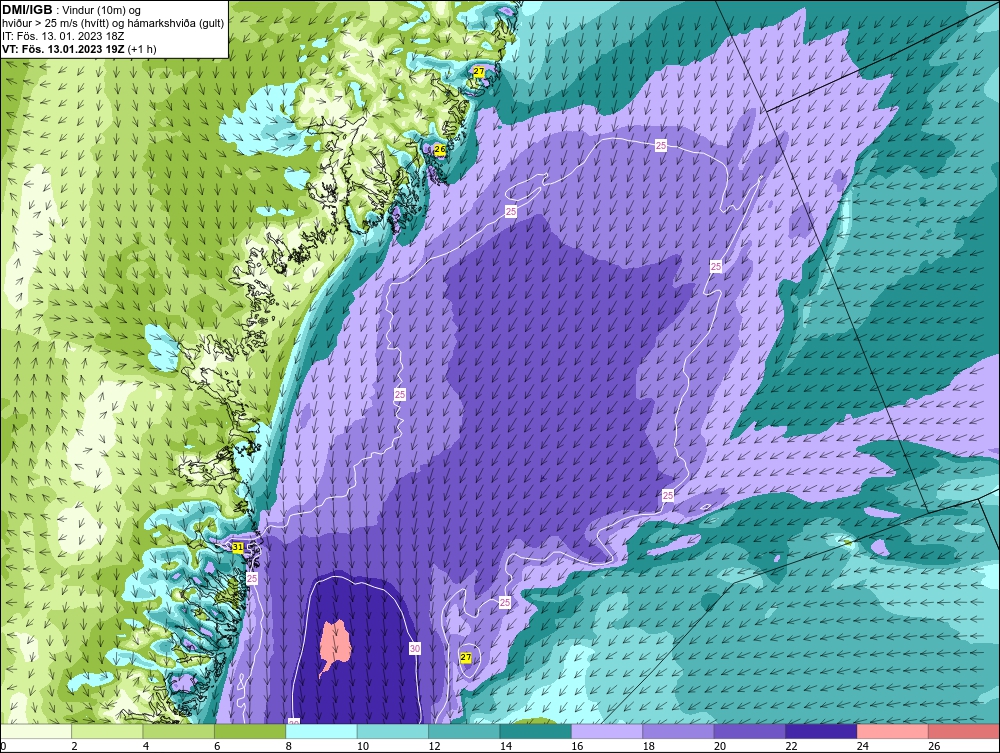The width and height of the screenshot is (1000, 753).
Task: Click the yellow 31 gust marker on the coast
Action: pos(237,547)
